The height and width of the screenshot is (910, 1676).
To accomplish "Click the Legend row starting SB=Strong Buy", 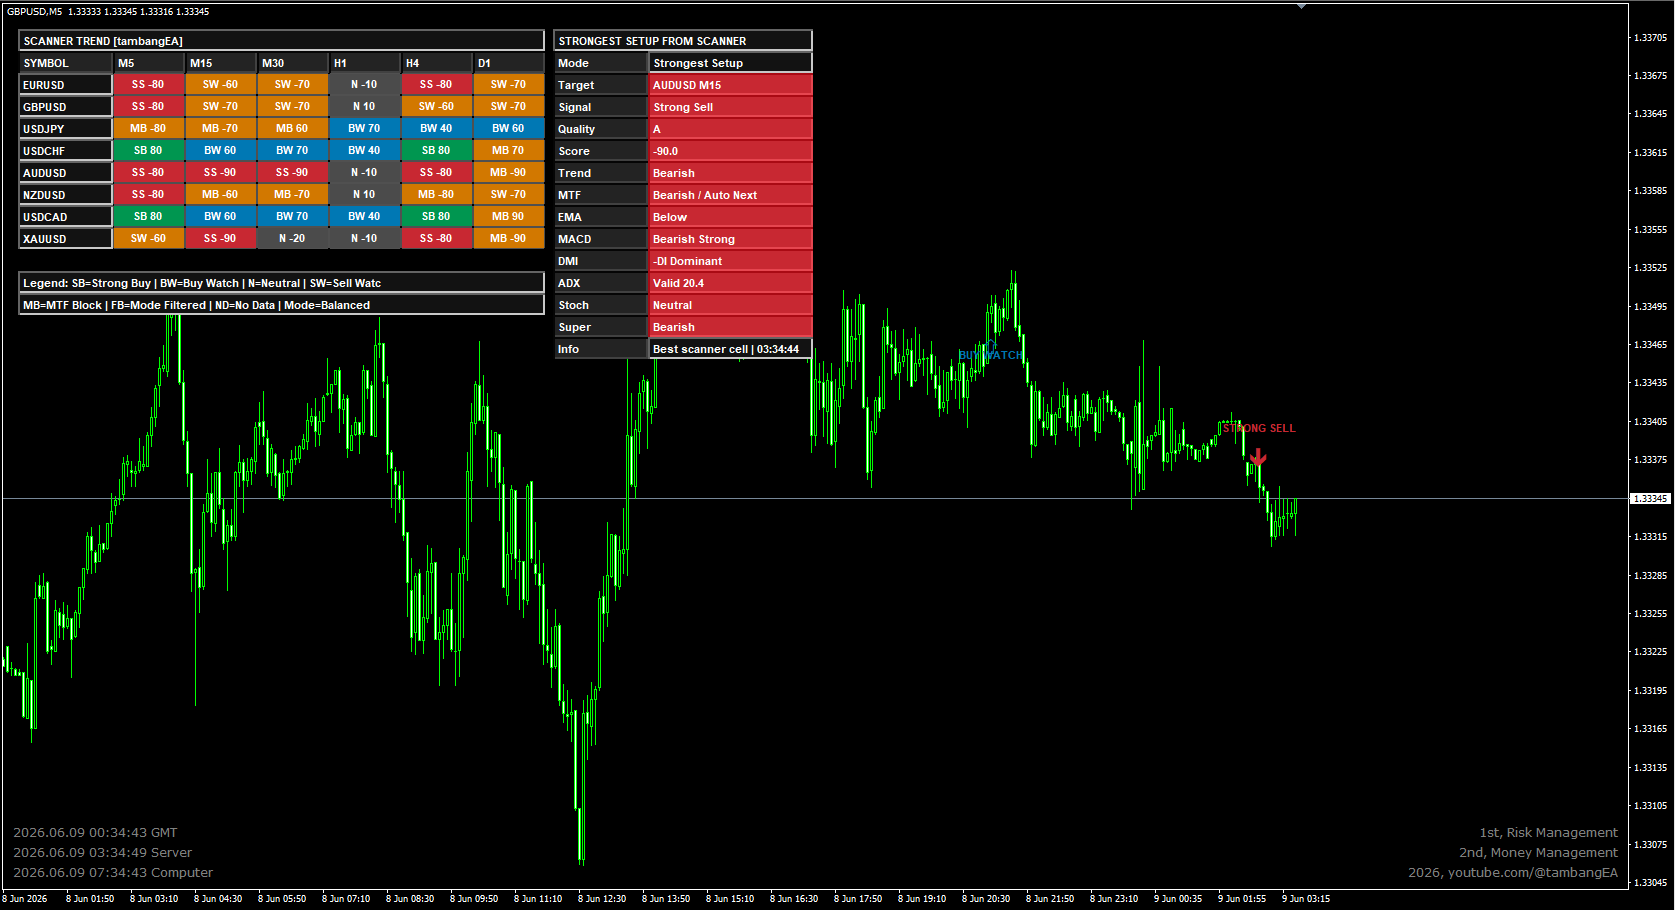I will pos(281,283).
